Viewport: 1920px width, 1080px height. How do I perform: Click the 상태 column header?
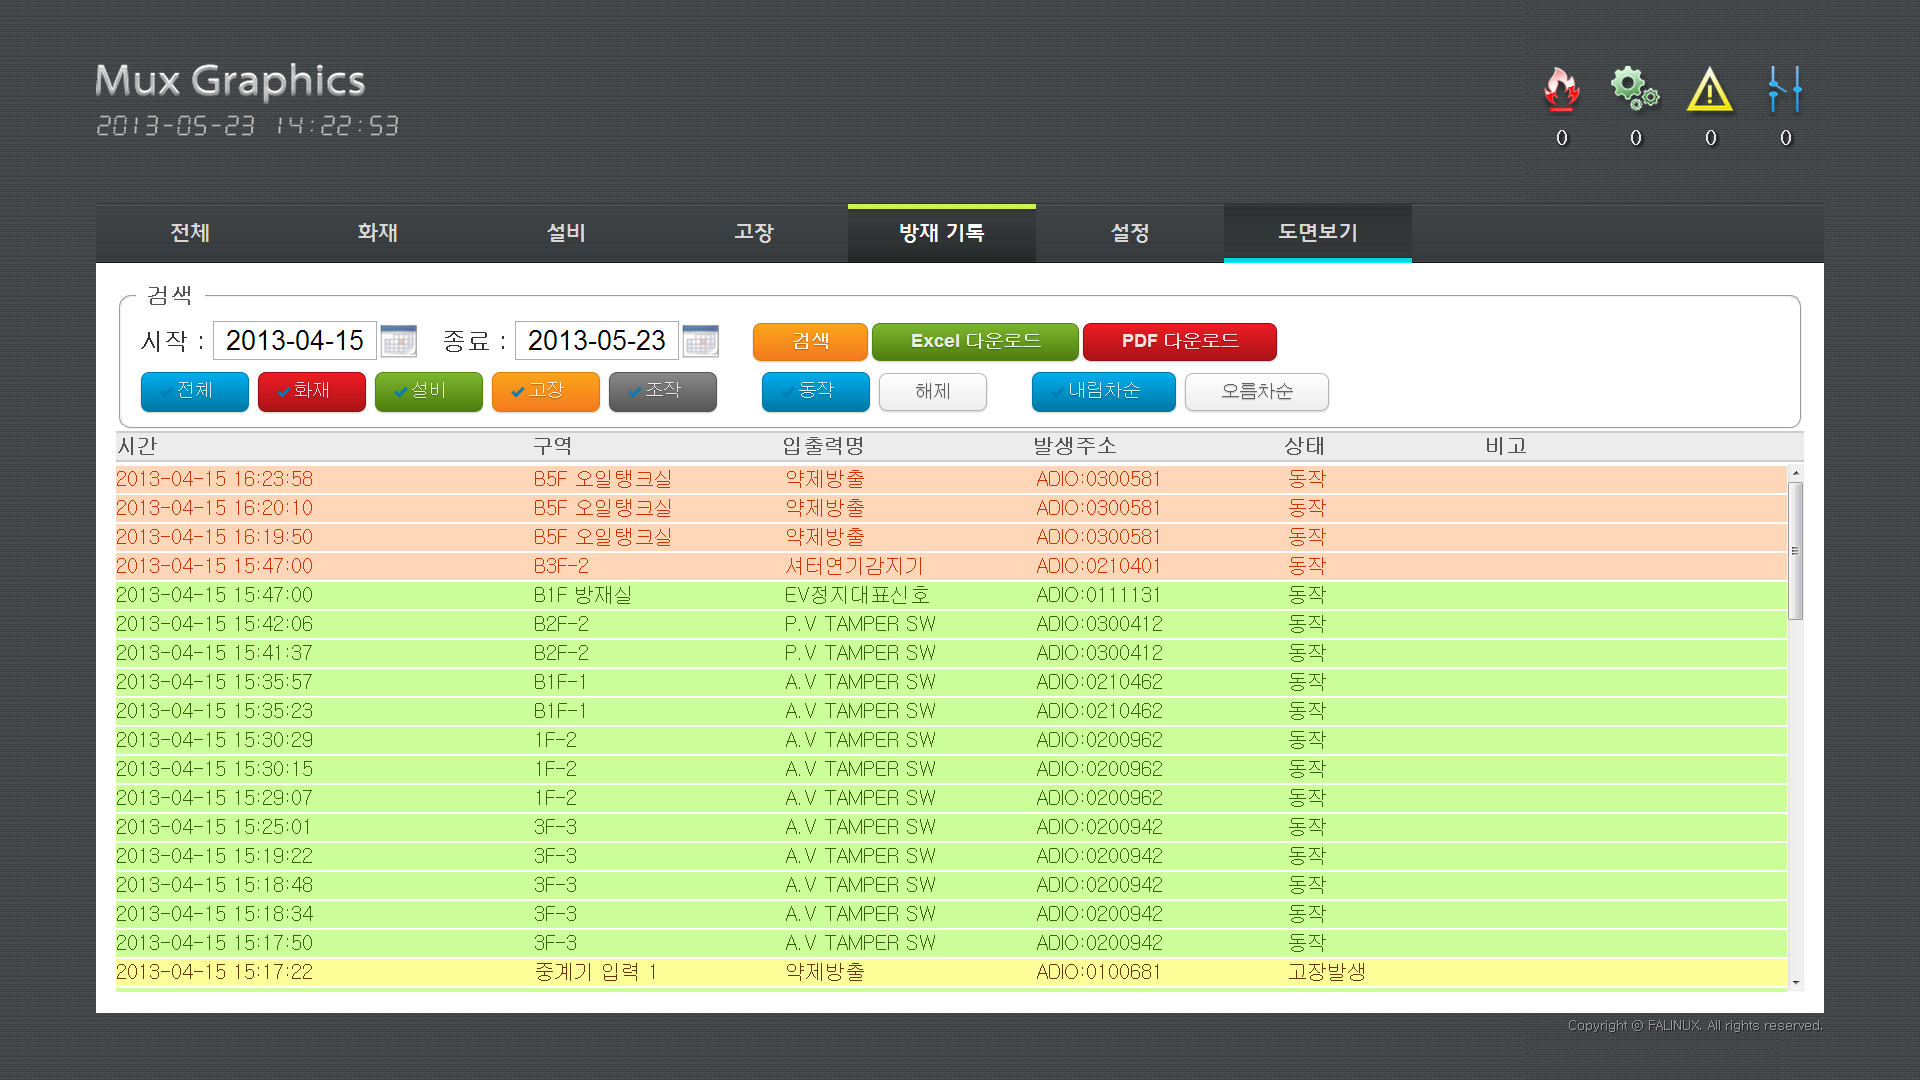tap(1305, 446)
